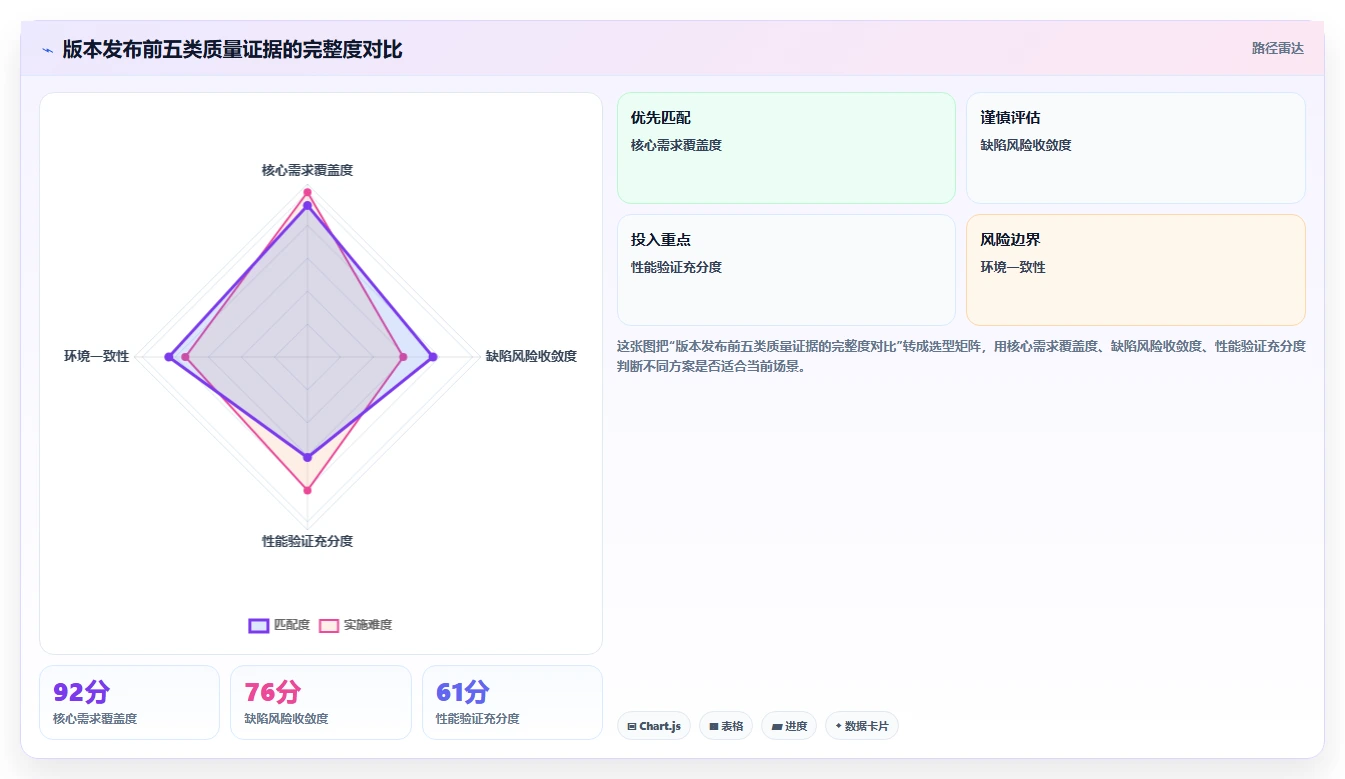Image resolution: width=1345 pixels, height=779 pixels.
Task: Select the 61分 stat card
Action: pyautogui.click(x=512, y=703)
